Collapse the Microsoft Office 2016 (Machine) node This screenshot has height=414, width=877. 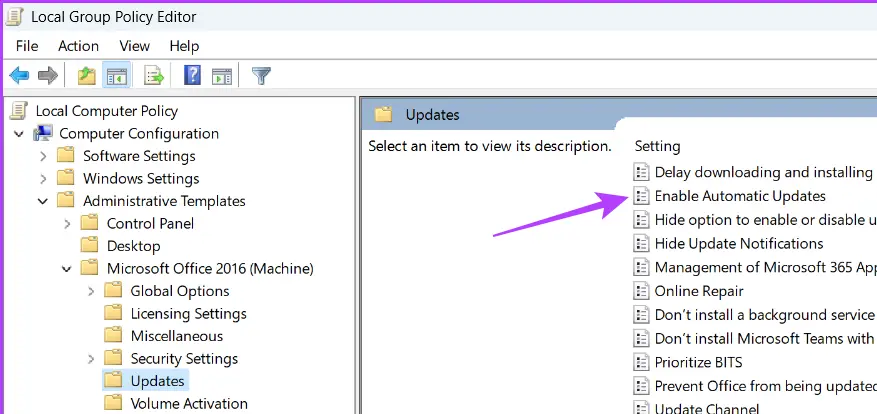point(66,269)
